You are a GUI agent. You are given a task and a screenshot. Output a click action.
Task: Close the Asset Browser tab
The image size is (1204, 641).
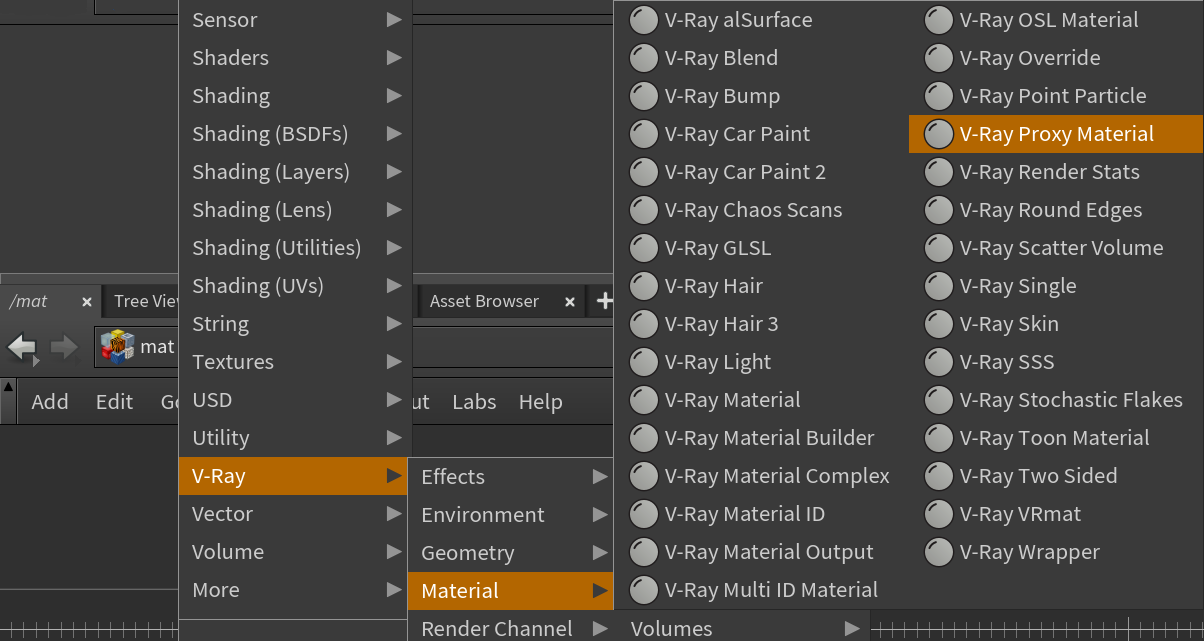click(570, 302)
